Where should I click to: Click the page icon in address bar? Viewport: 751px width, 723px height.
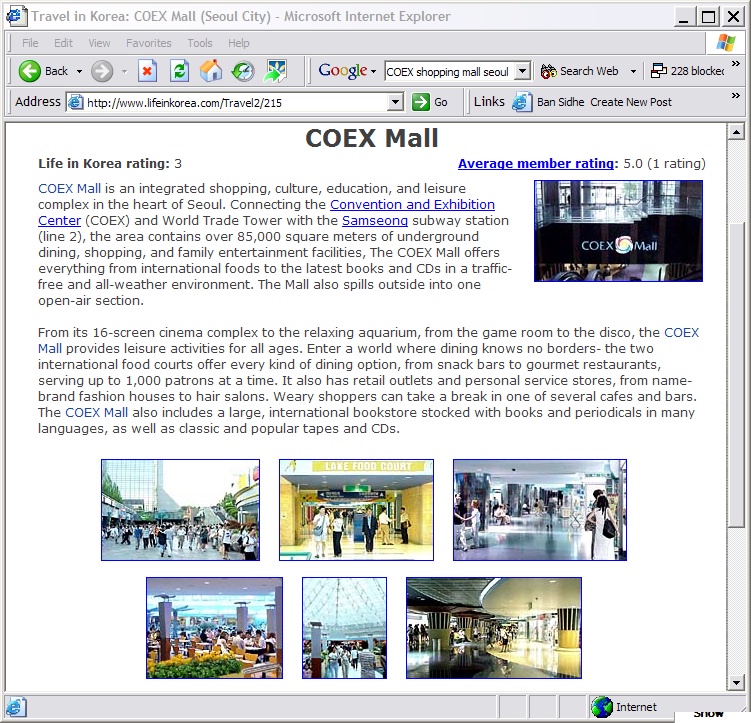pyautogui.click(x=75, y=102)
